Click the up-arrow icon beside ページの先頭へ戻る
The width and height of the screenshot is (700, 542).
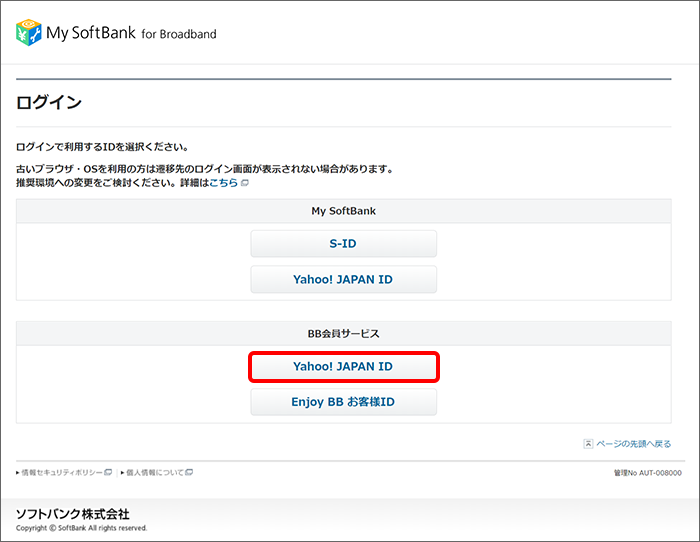point(588,444)
